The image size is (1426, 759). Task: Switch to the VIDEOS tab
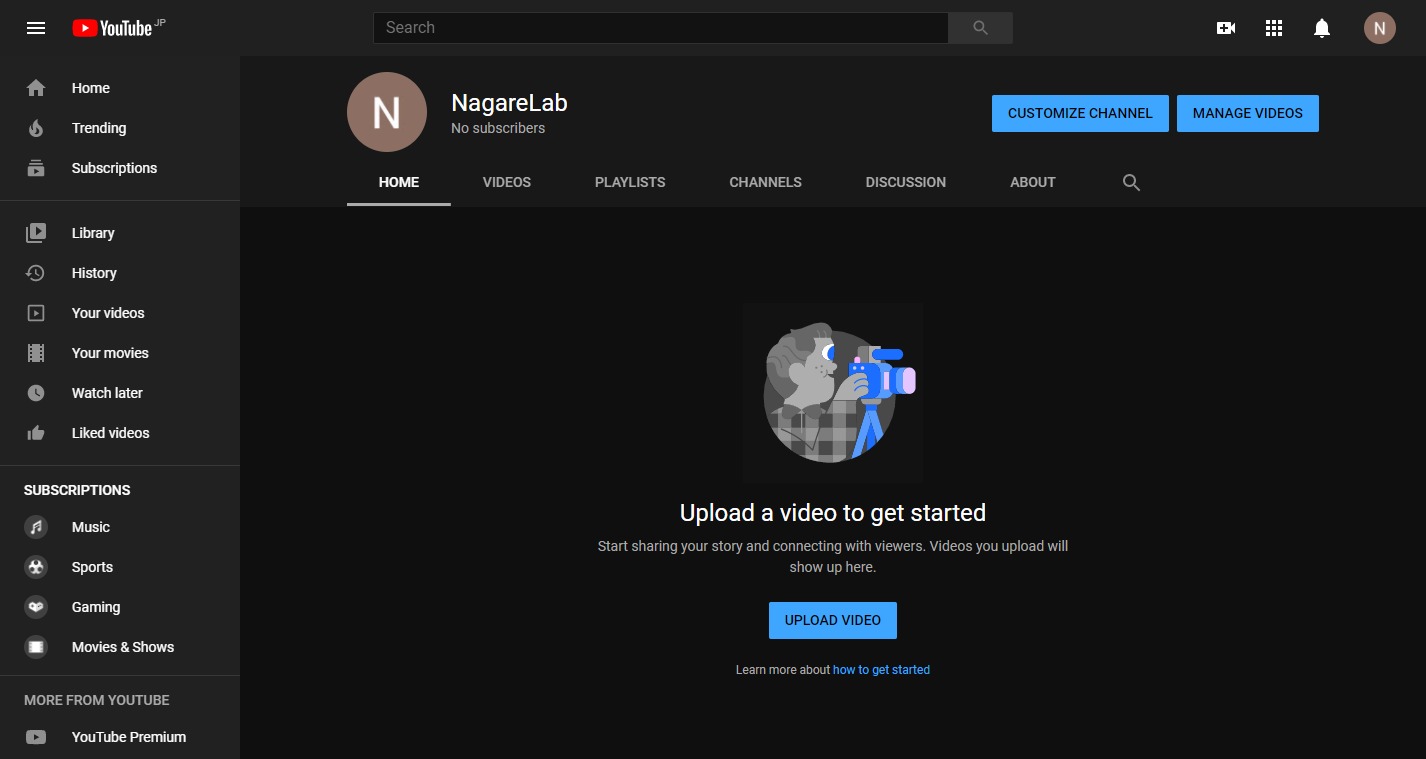click(x=507, y=182)
